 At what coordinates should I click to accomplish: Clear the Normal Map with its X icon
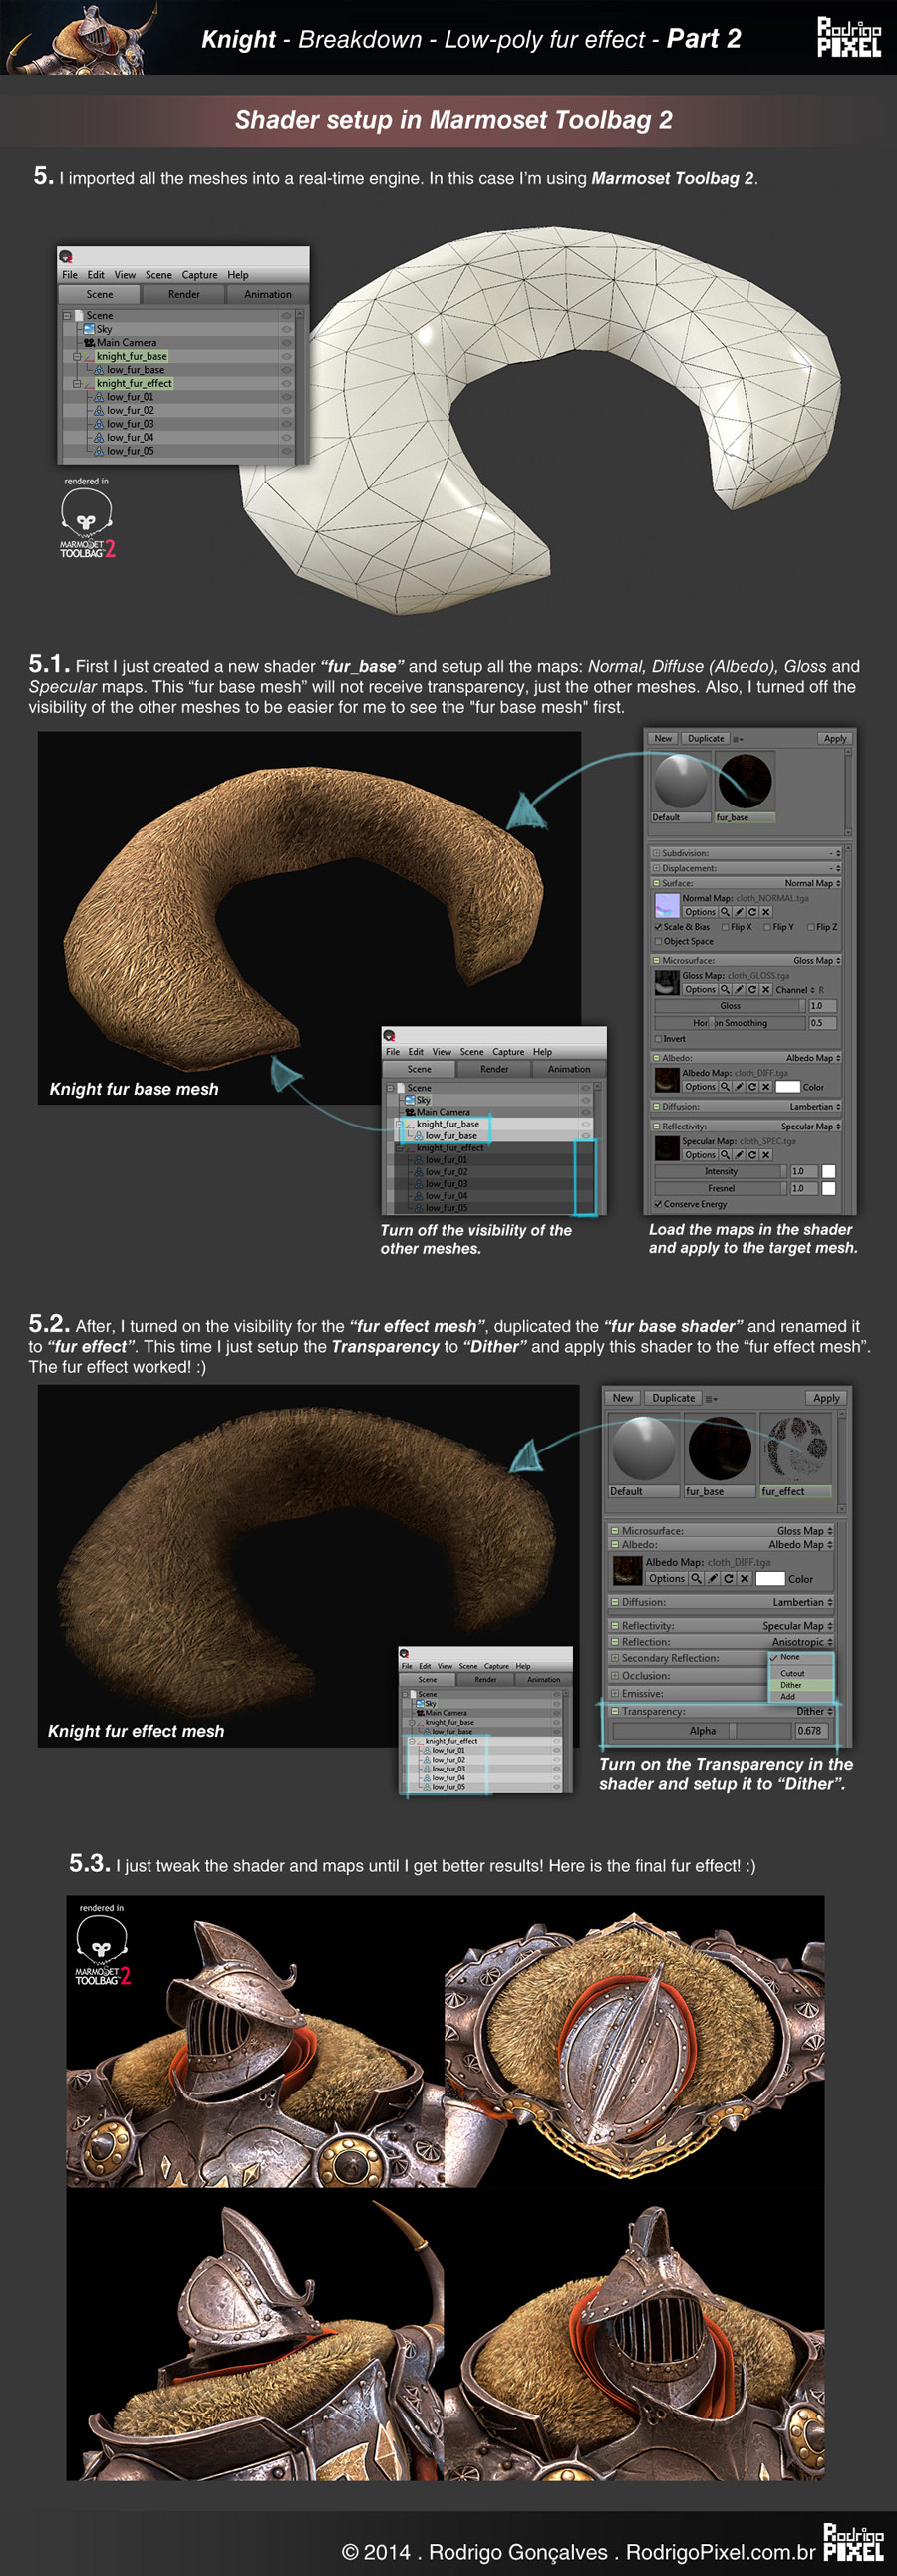766,912
